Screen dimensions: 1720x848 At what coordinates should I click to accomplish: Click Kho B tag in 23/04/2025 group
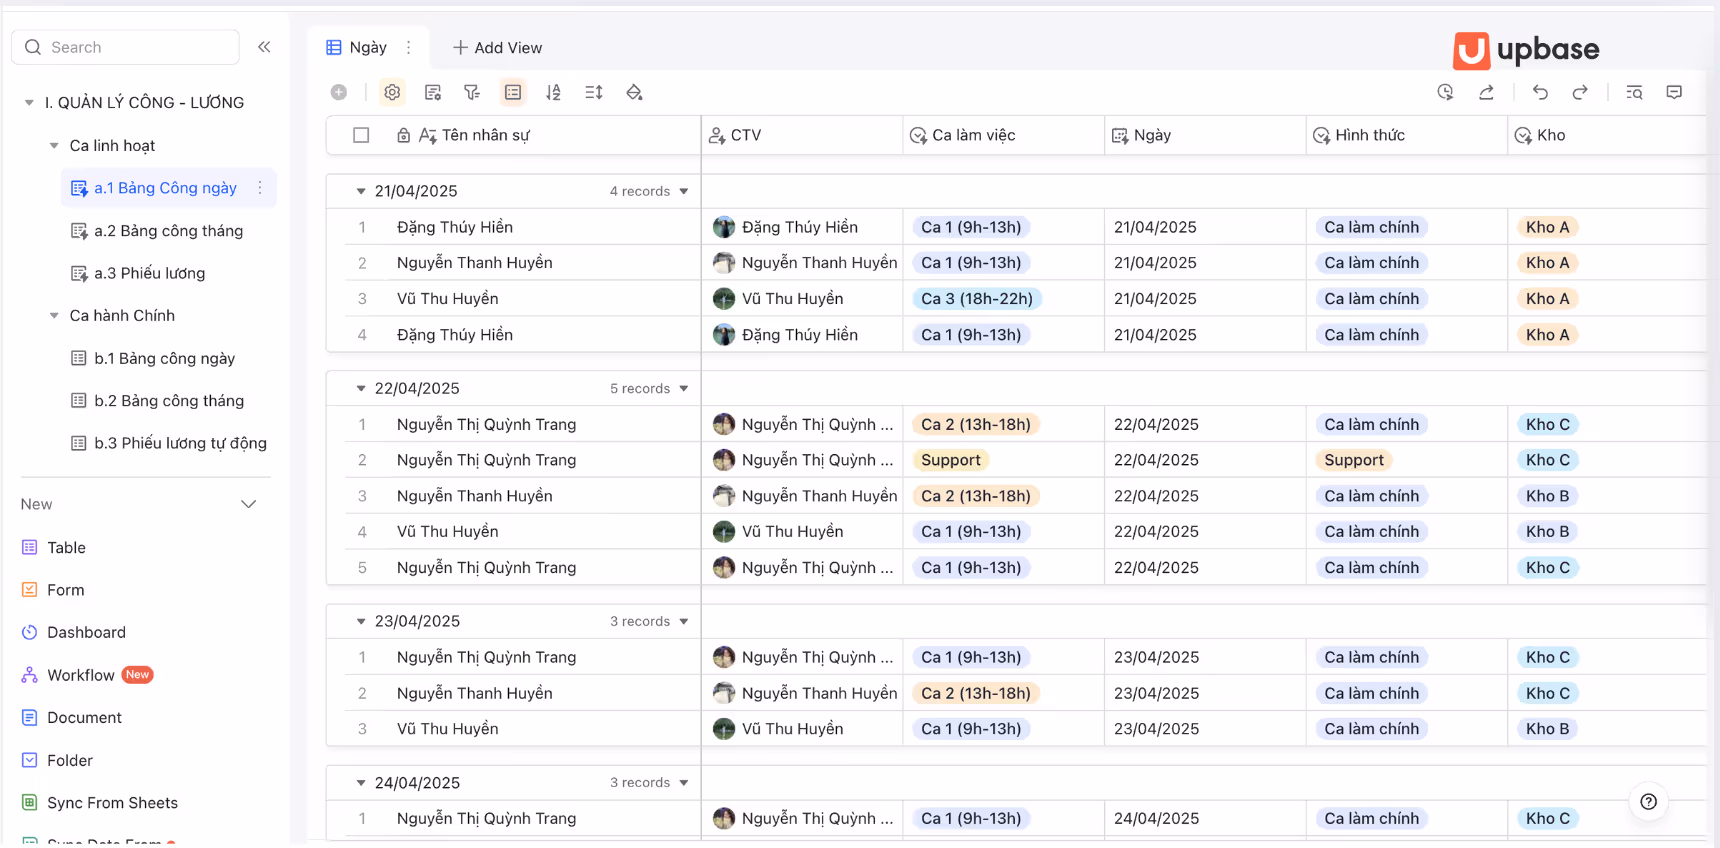(x=1547, y=729)
